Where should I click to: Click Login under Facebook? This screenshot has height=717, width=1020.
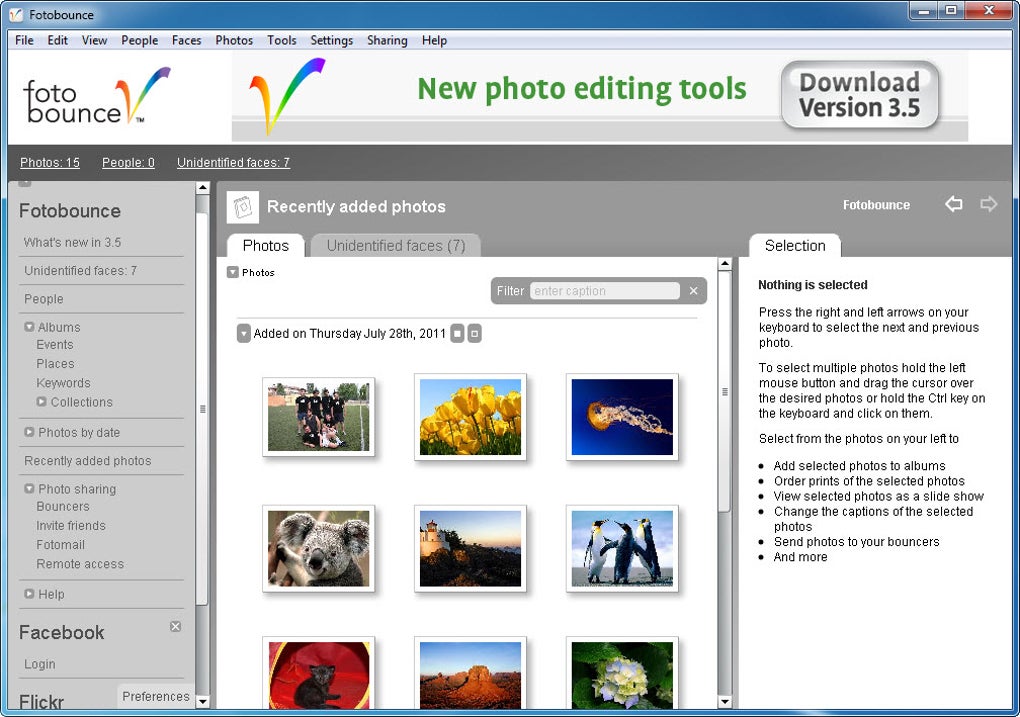[40, 664]
